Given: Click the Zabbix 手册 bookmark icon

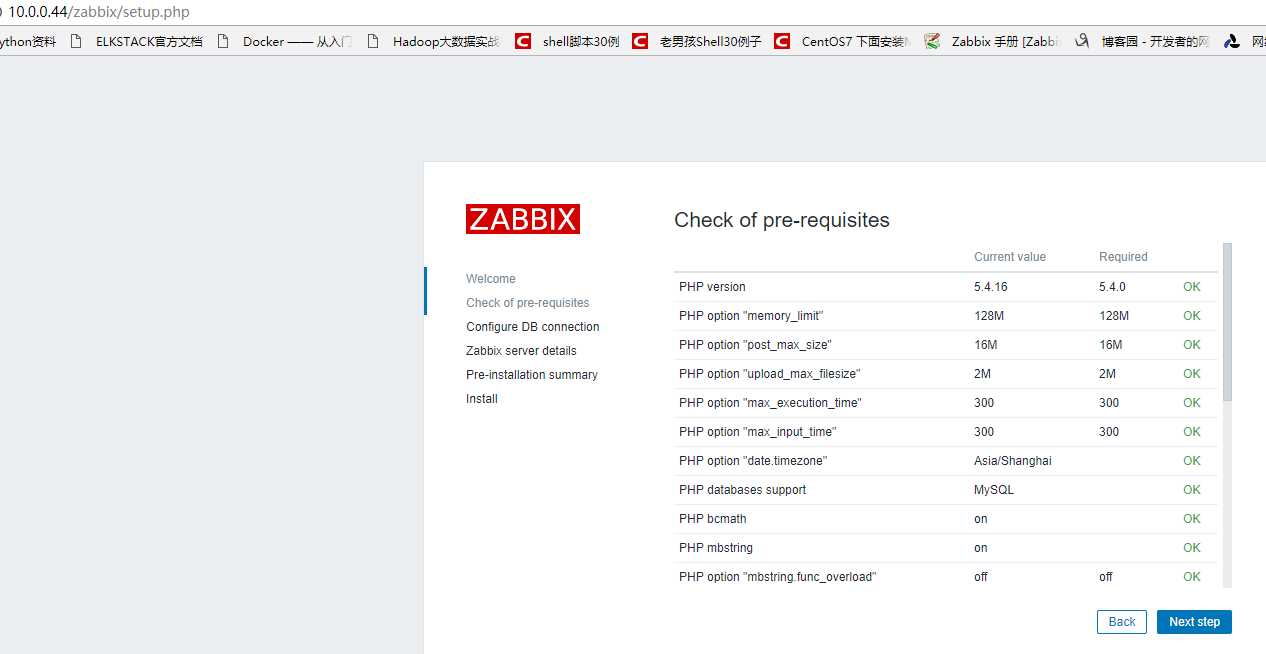Looking at the screenshot, I should (932, 41).
